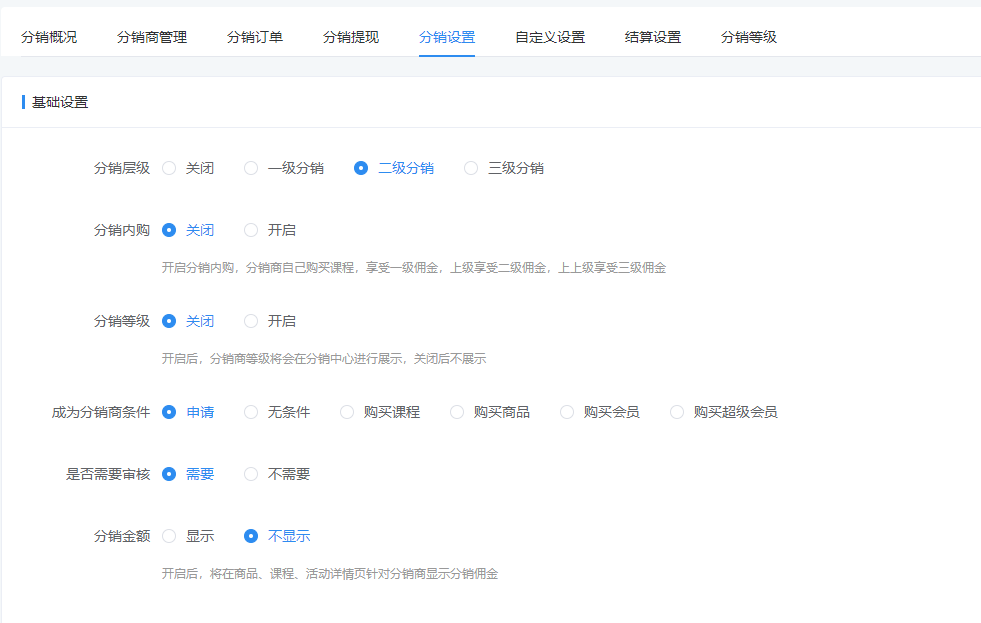Set 分销内购 to 关闭
This screenshot has height=623, width=981.
point(188,230)
